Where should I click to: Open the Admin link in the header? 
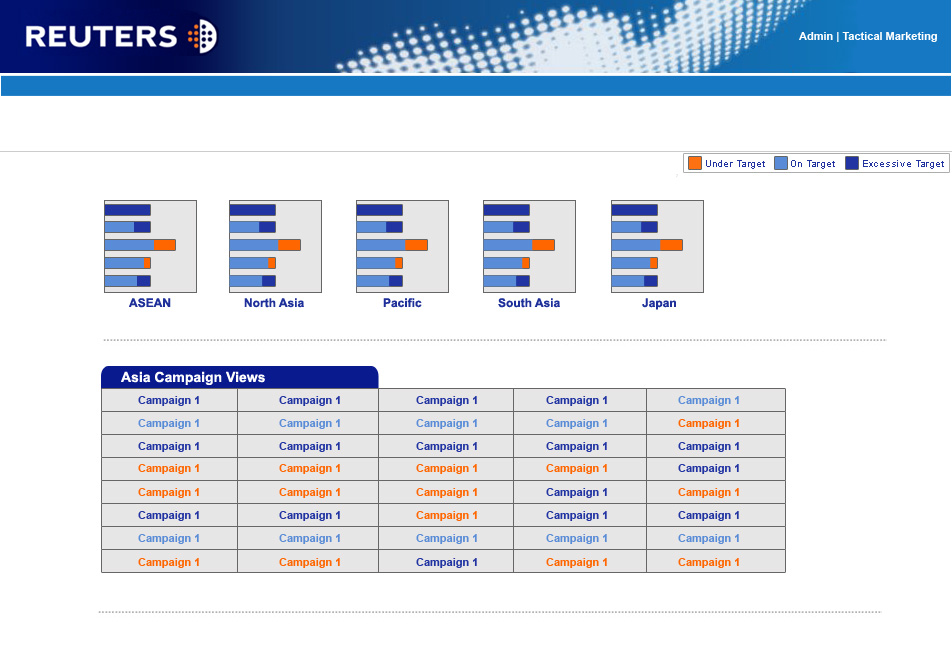click(815, 36)
